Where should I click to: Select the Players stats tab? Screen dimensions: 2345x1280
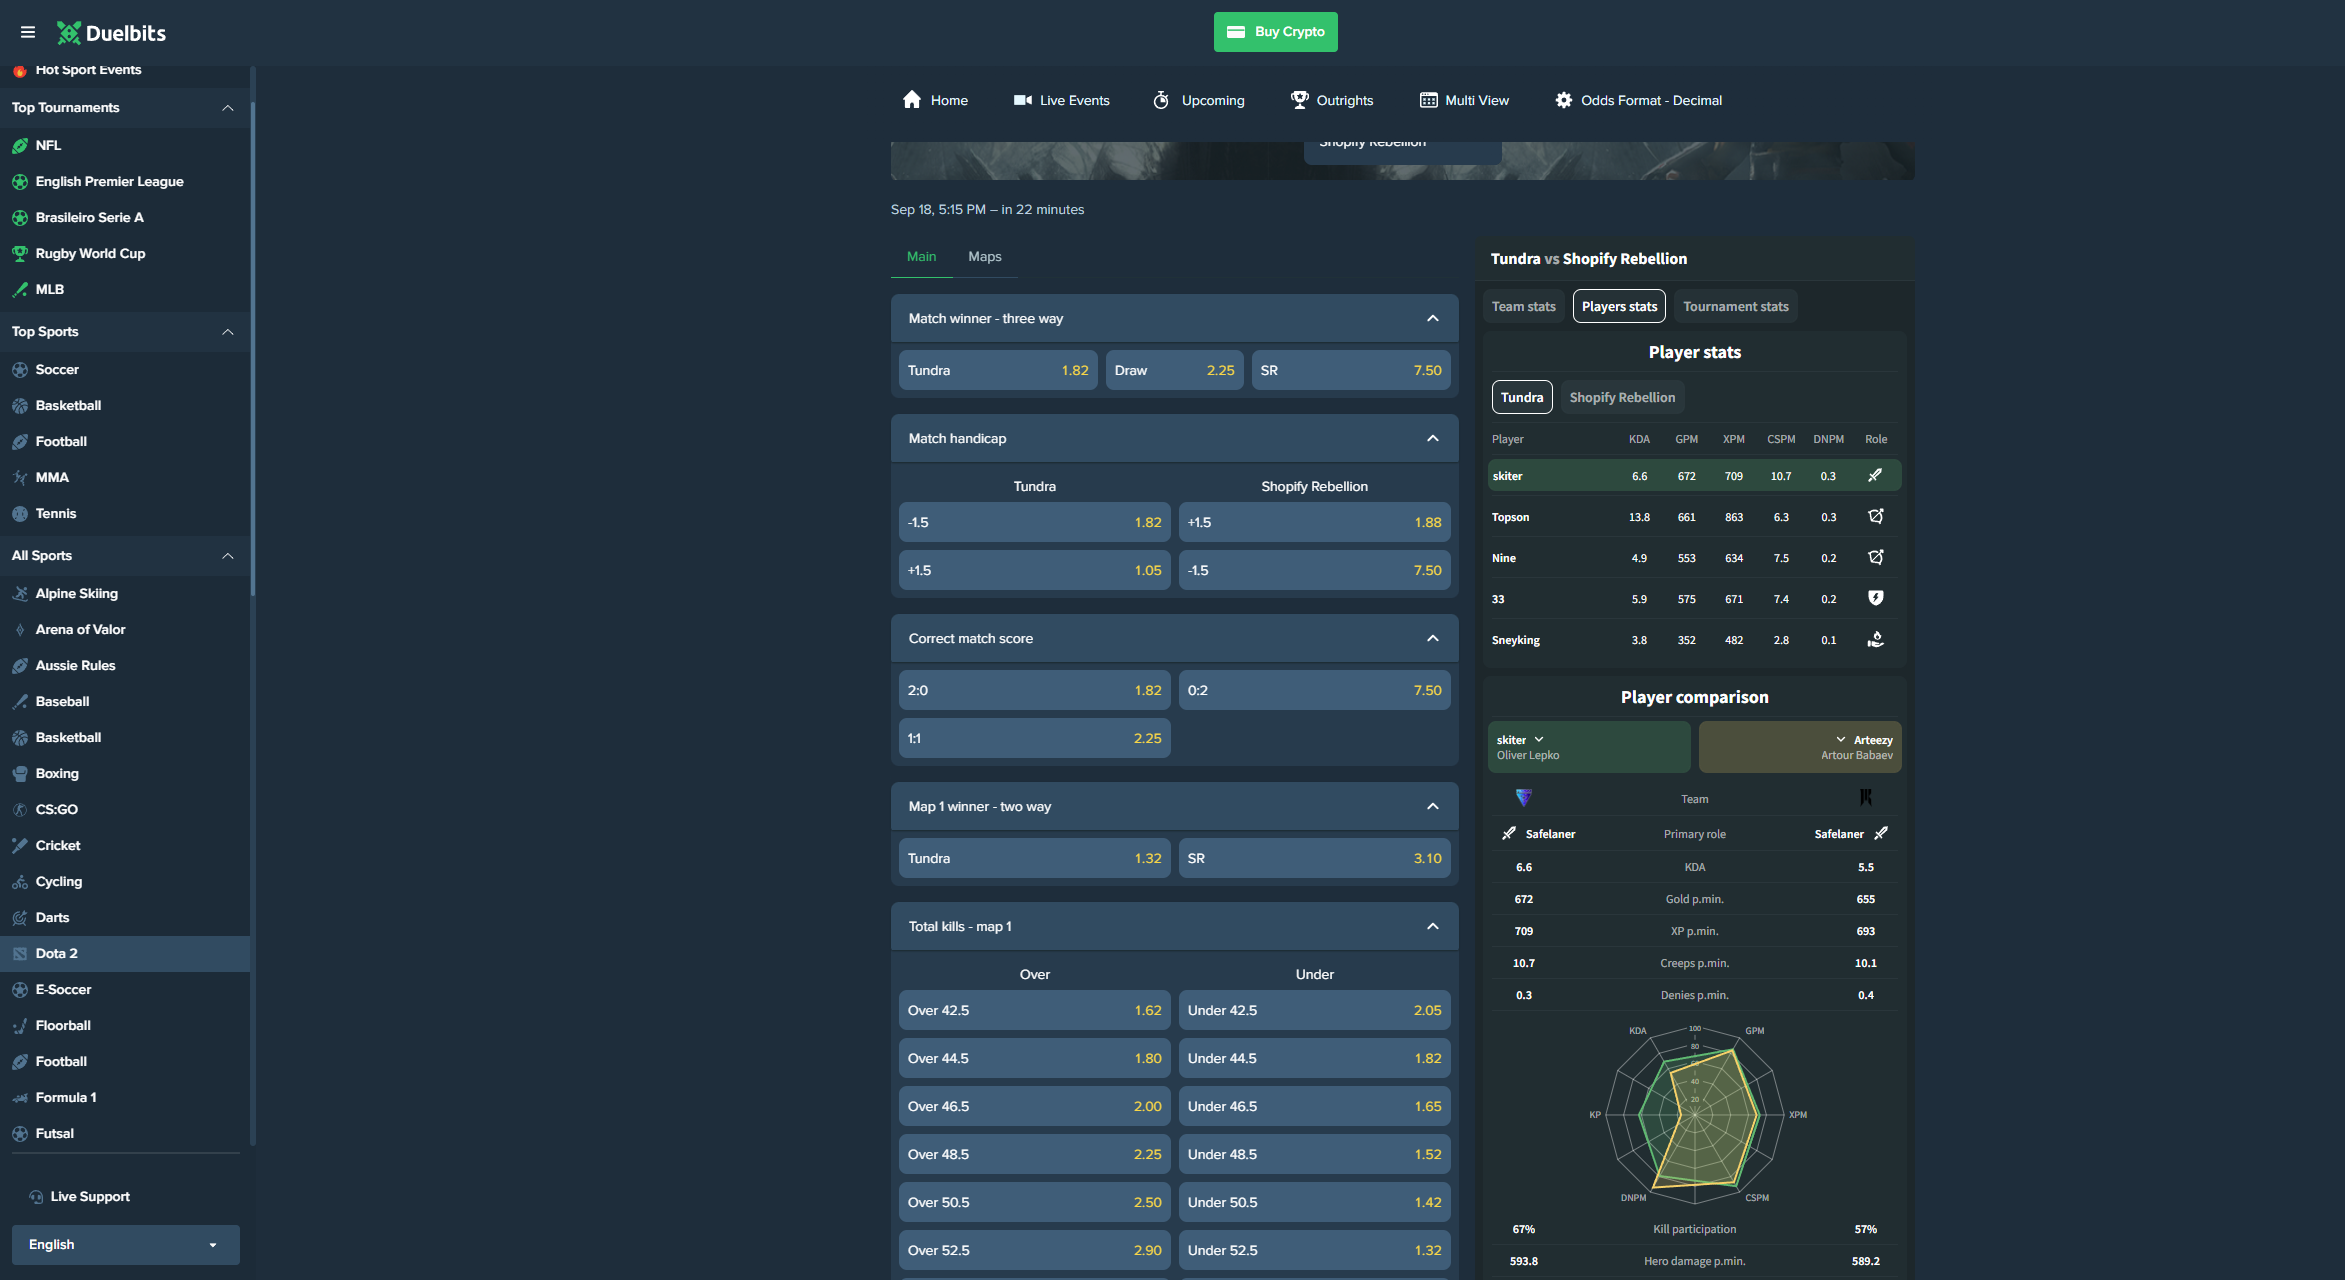click(1619, 307)
